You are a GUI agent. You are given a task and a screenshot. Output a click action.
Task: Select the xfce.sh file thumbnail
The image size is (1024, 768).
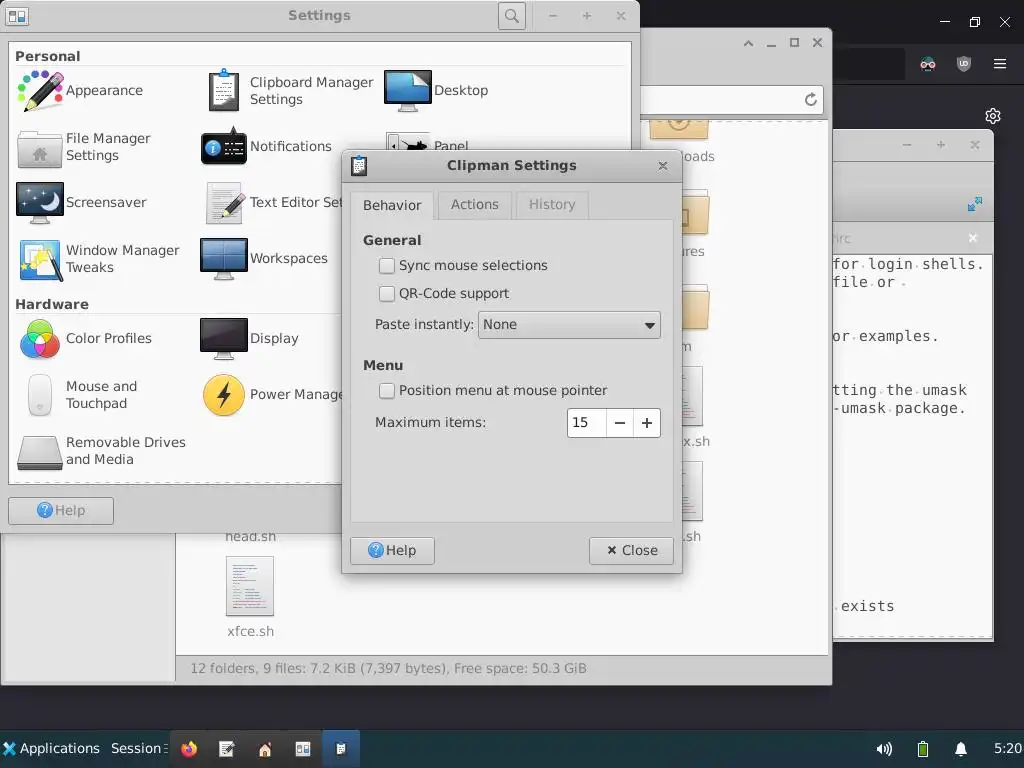point(250,586)
